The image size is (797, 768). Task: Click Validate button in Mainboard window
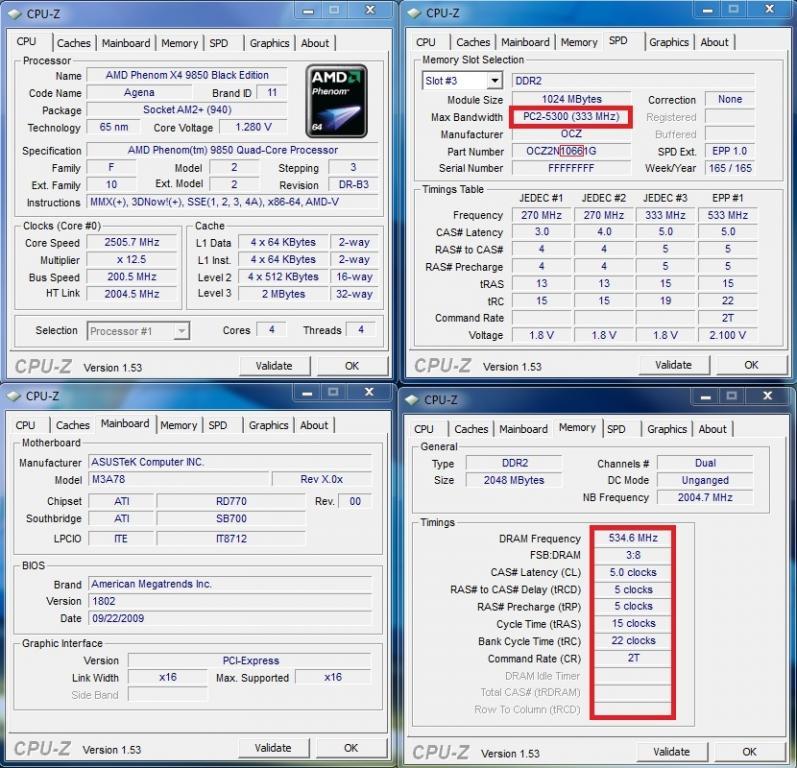273,748
